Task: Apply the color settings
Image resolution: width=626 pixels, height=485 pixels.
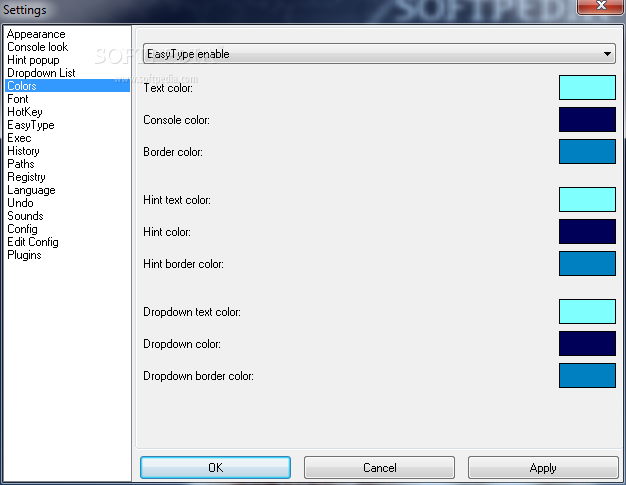Action: [543, 467]
